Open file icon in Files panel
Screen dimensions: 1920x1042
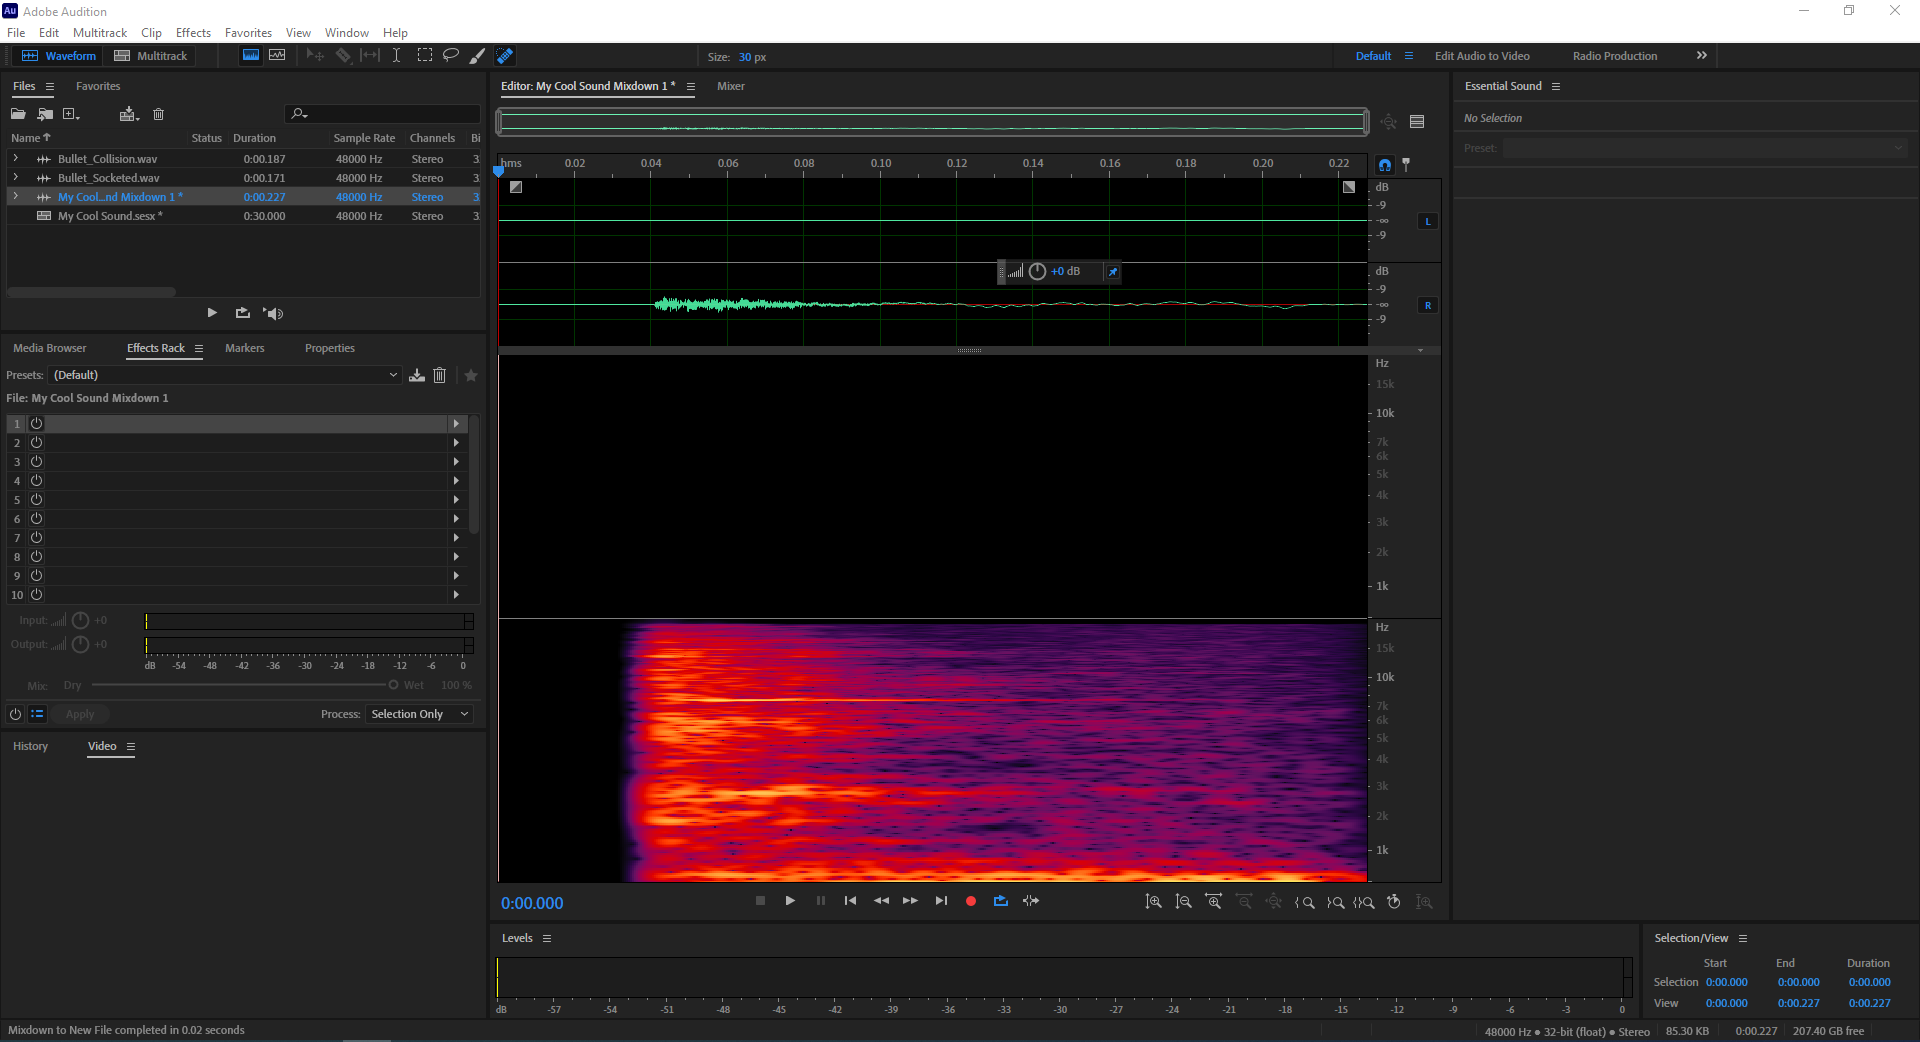pos(18,114)
